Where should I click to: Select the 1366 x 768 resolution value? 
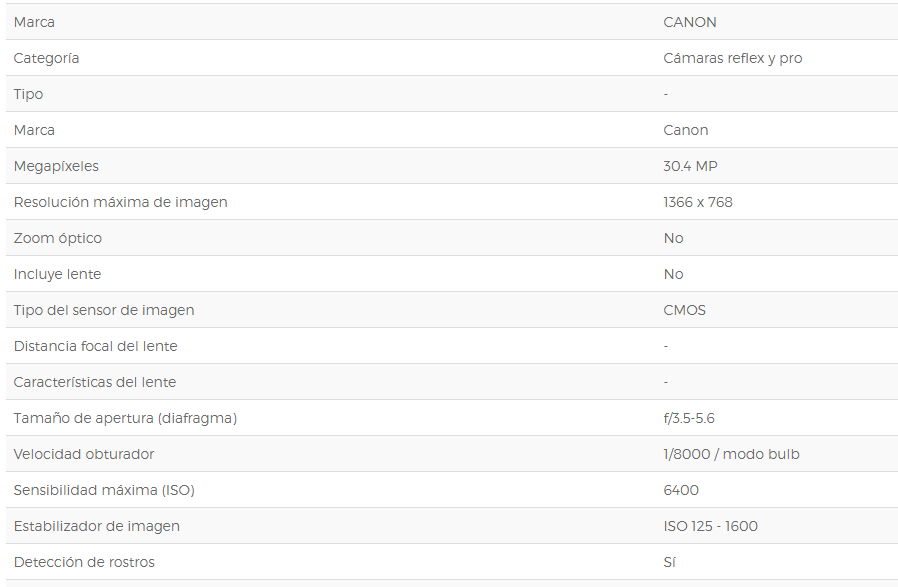[698, 203]
